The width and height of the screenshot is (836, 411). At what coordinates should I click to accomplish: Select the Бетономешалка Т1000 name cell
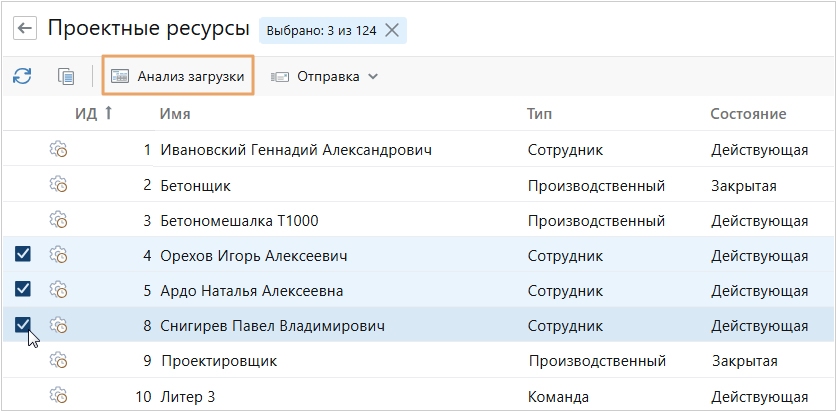point(239,220)
